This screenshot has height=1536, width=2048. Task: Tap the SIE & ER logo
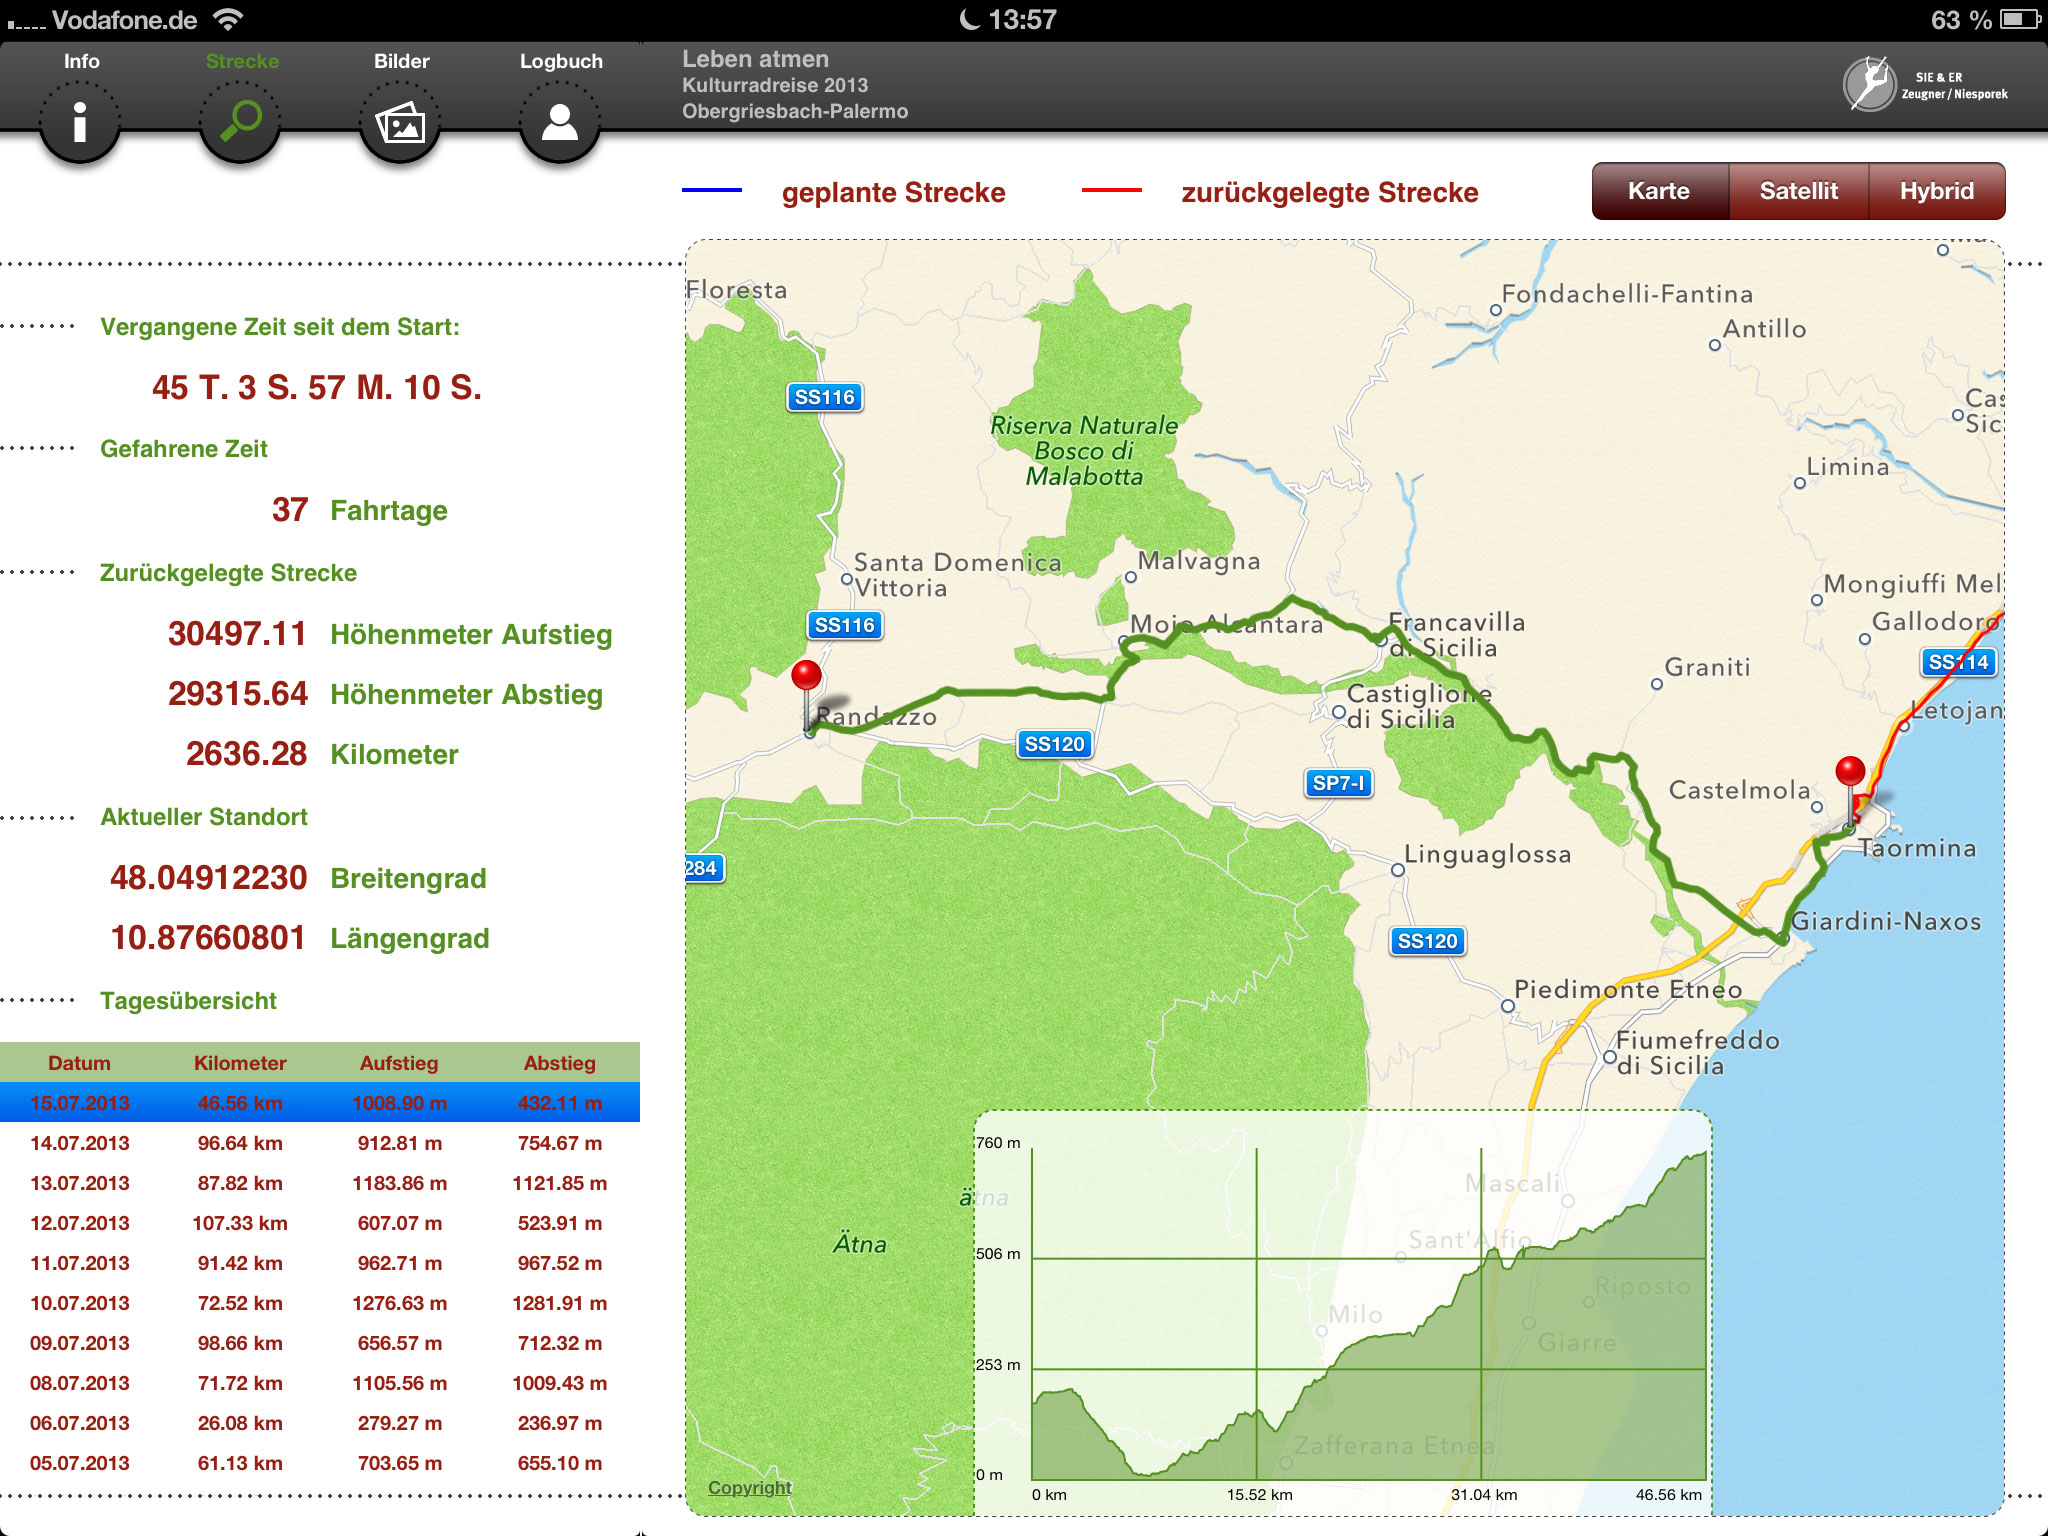[1925, 85]
